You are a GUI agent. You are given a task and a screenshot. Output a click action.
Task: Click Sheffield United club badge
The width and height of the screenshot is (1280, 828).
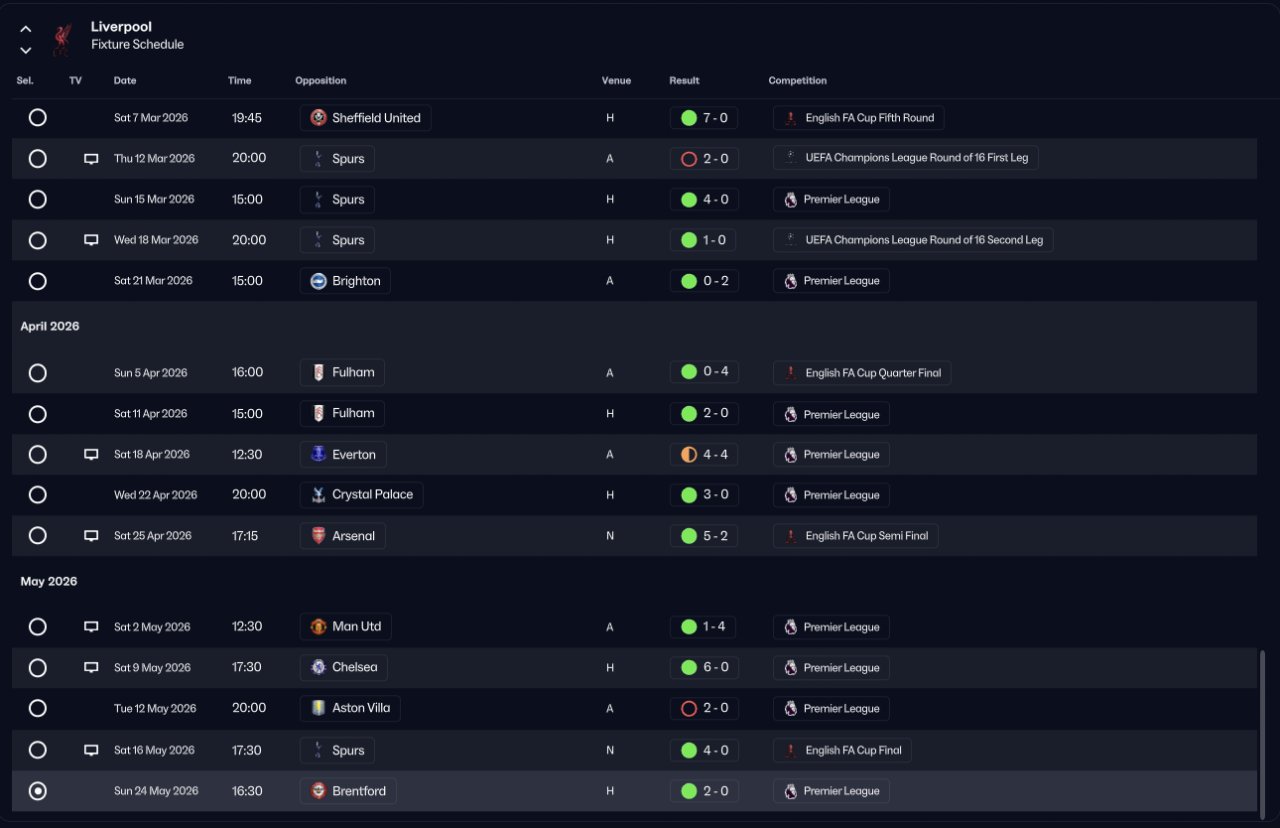click(x=319, y=118)
